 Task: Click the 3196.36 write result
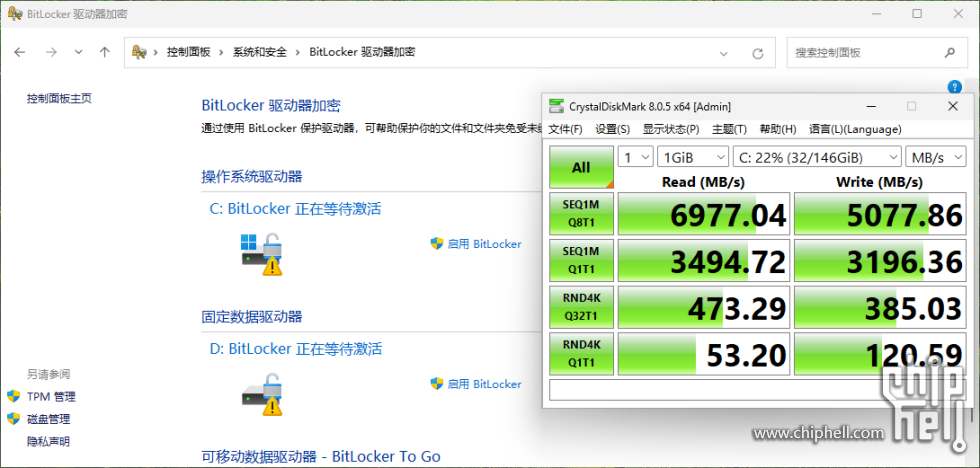(x=880, y=260)
